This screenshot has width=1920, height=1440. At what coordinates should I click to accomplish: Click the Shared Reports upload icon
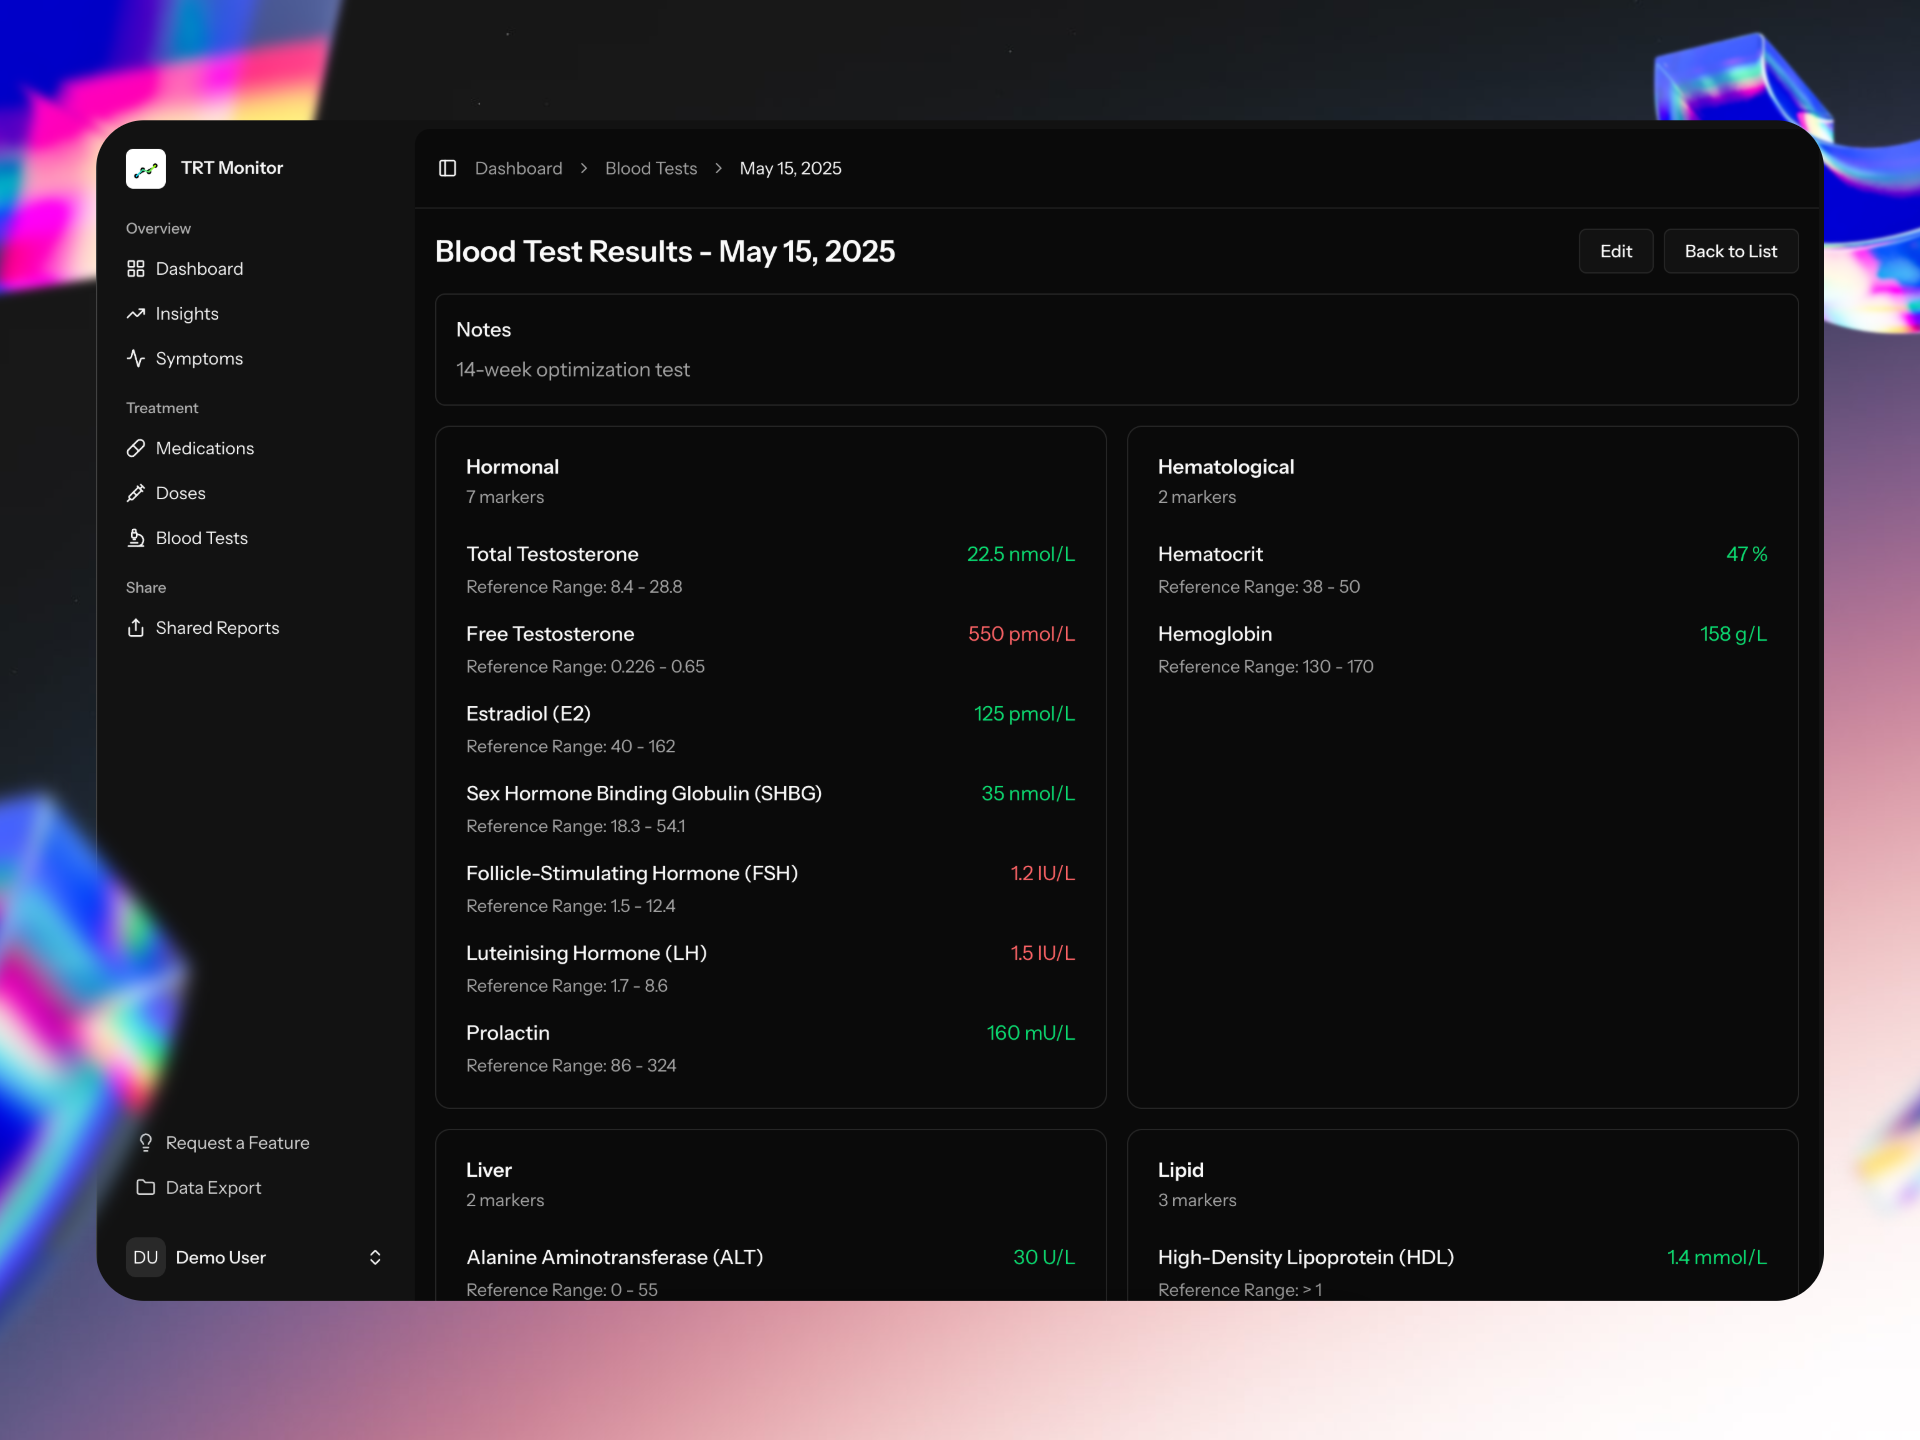(136, 628)
